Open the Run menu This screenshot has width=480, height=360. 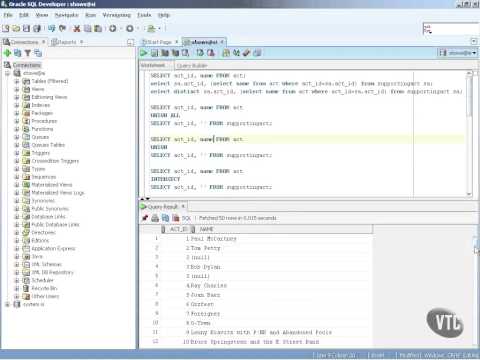click(x=90, y=15)
